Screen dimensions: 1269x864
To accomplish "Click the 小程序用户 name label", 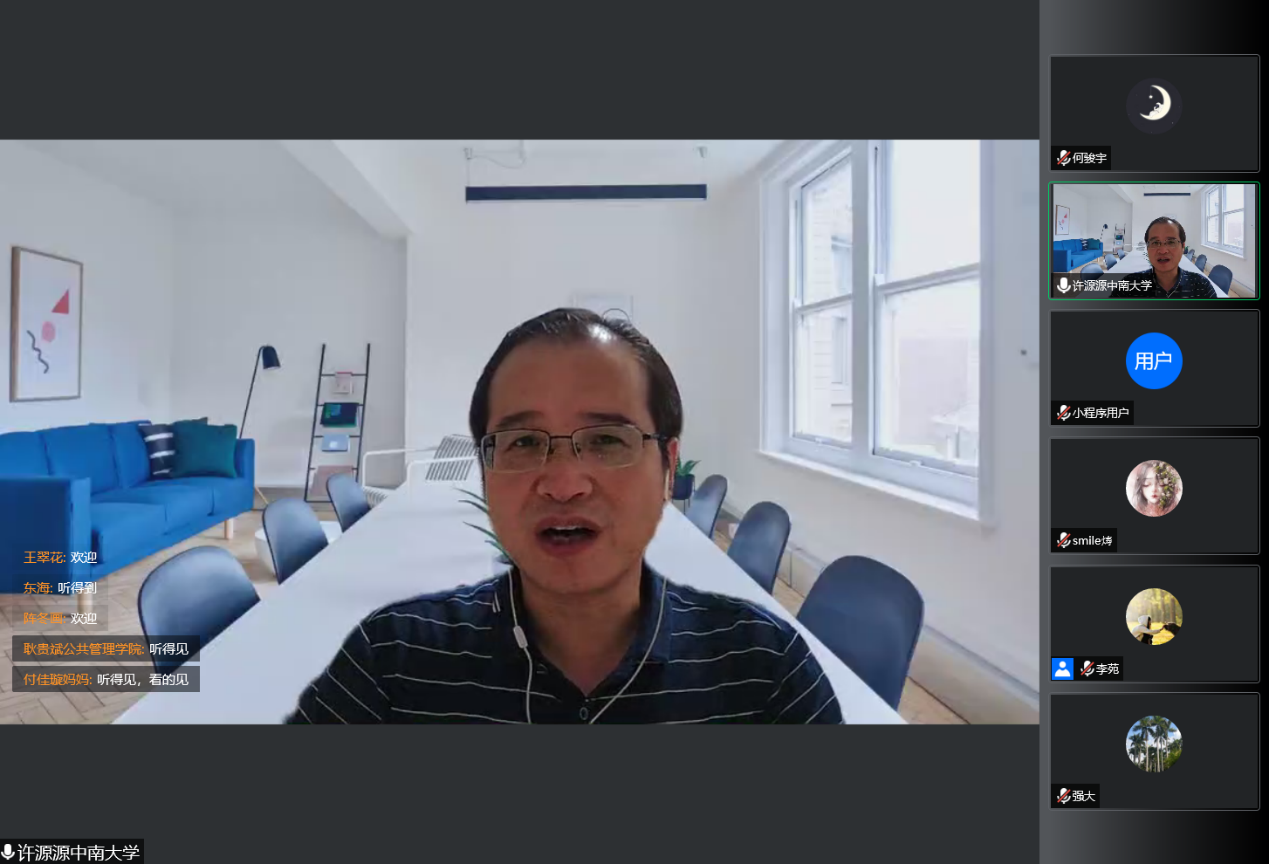I will pyautogui.click(x=1101, y=413).
